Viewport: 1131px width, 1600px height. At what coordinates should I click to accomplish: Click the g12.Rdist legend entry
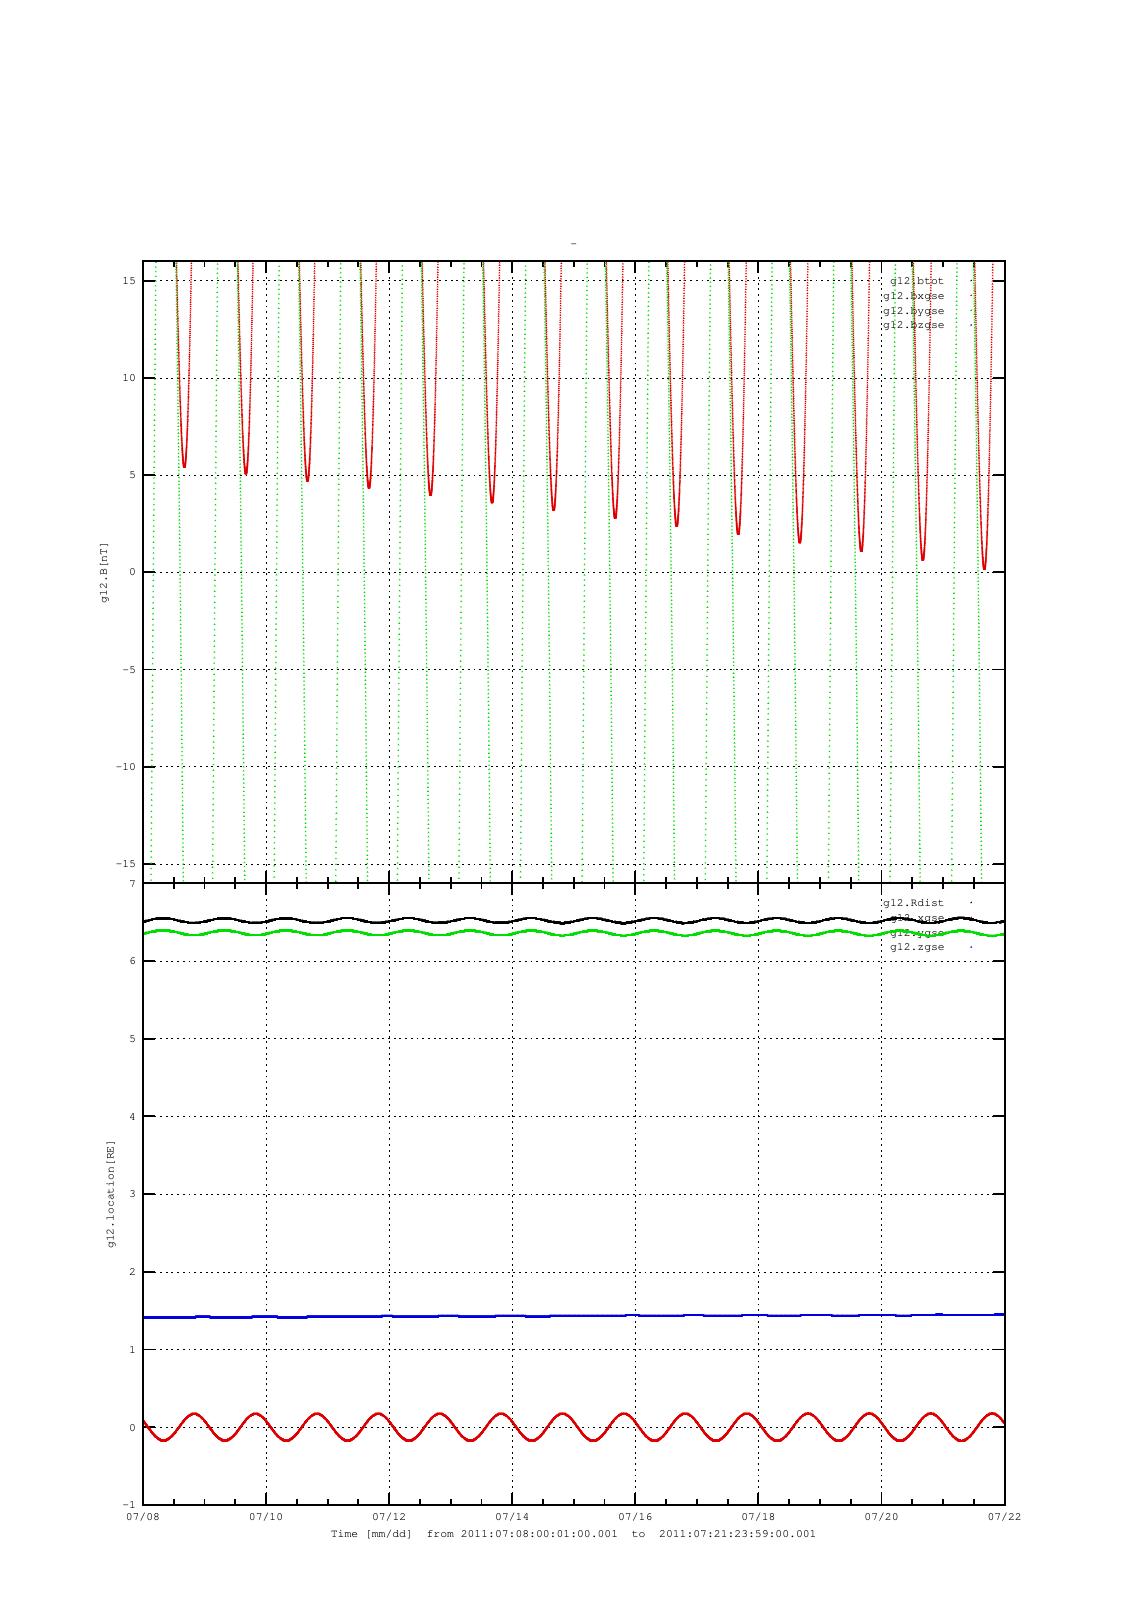click(913, 903)
